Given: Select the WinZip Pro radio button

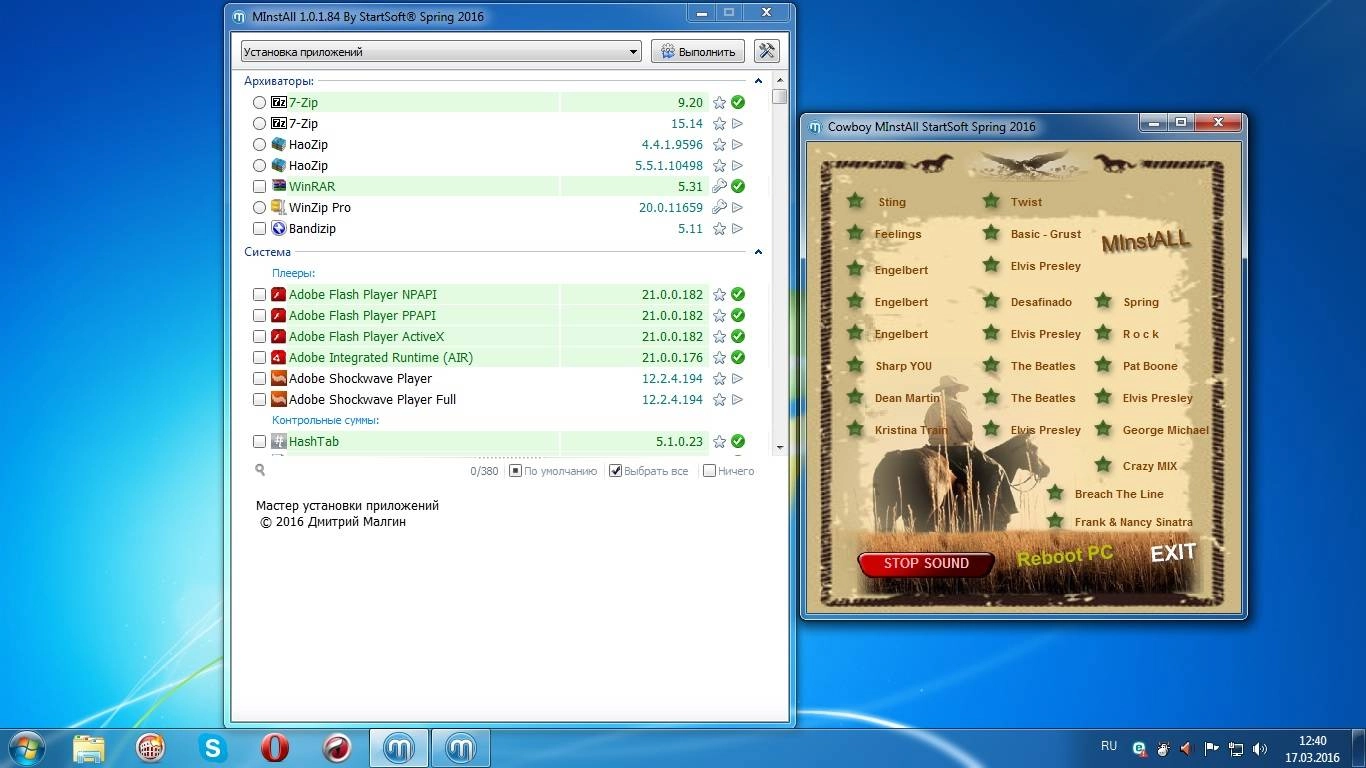Looking at the screenshot, I should point(260,207).
